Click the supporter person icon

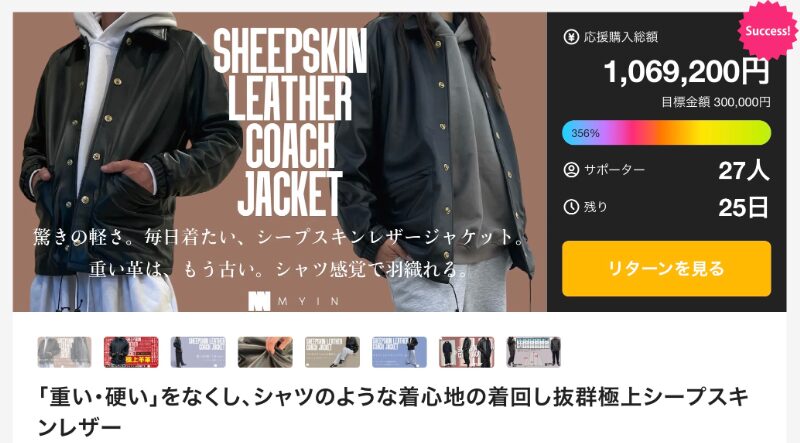571,170
